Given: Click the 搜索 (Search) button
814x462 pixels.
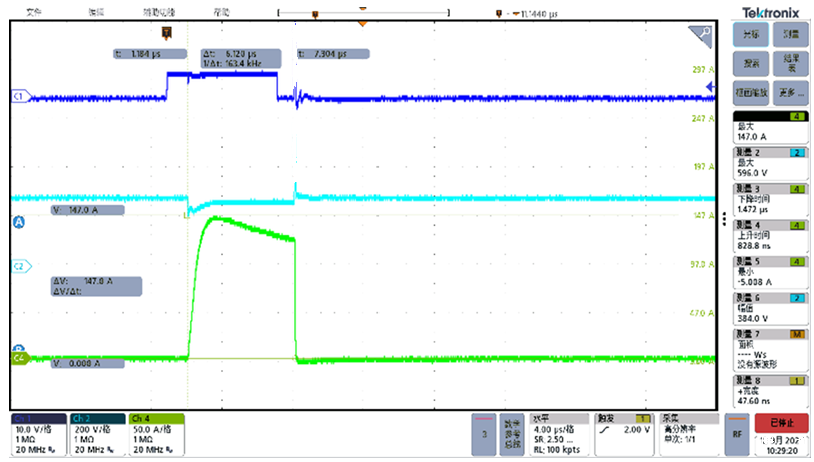Looking at the screenshot, I should pyautogui.click(x=751, y=64).
